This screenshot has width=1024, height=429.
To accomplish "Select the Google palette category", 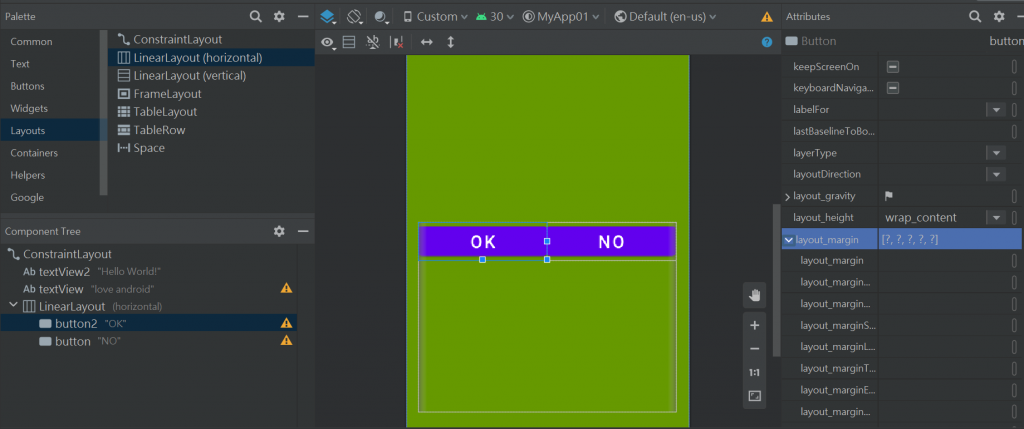I will (x=27, y=197).
